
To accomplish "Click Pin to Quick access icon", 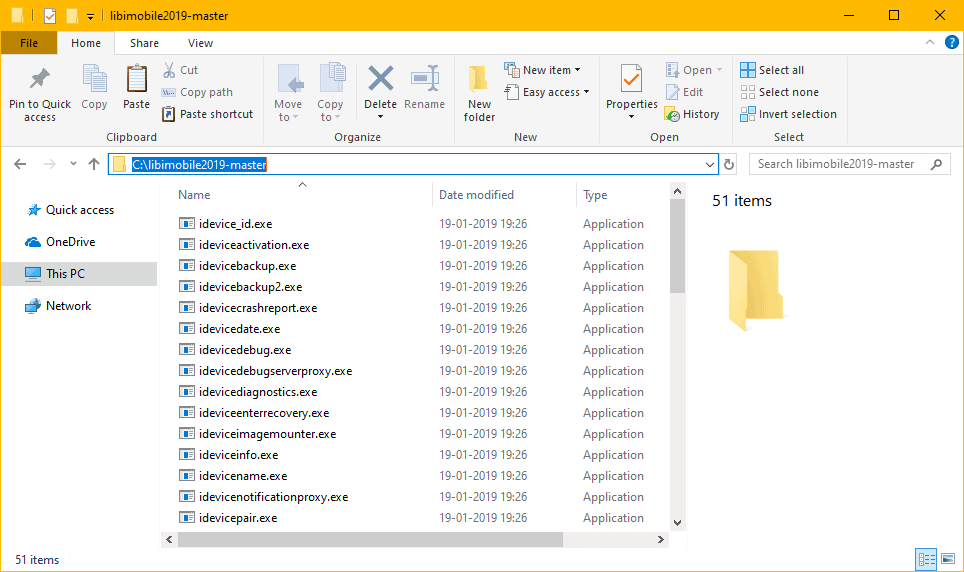I will coord(40,79).
